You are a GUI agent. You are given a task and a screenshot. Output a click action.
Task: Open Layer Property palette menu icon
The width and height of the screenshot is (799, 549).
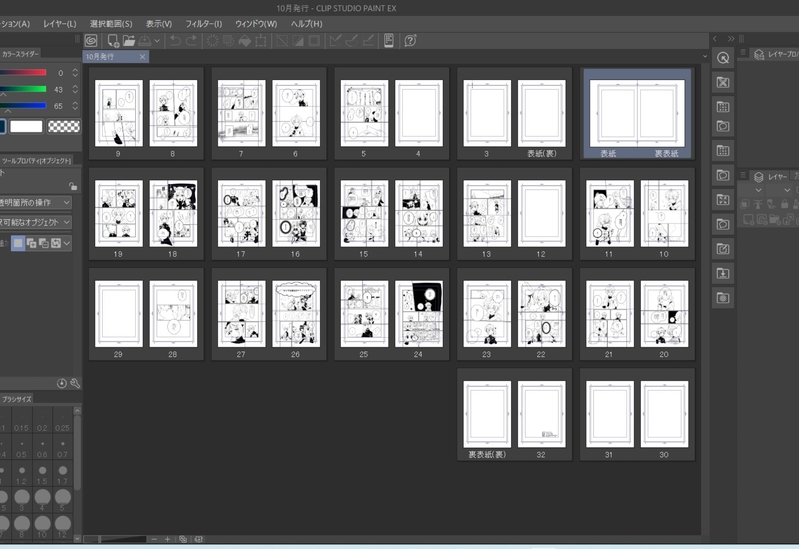click(743, 53)
